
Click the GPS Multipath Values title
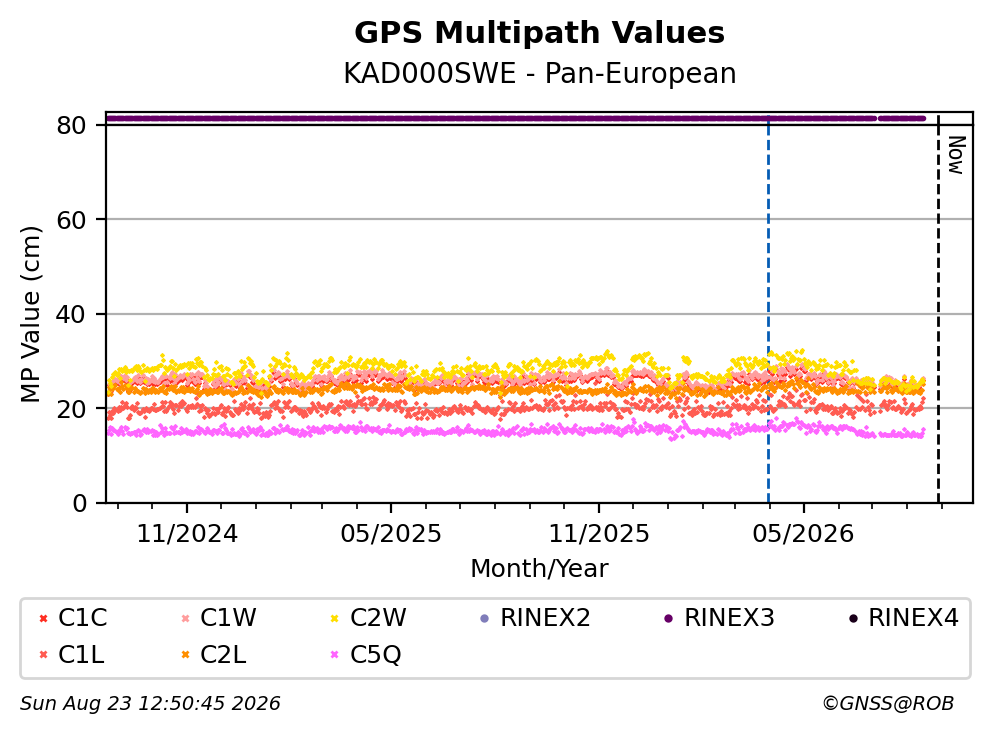coord(540,33)
